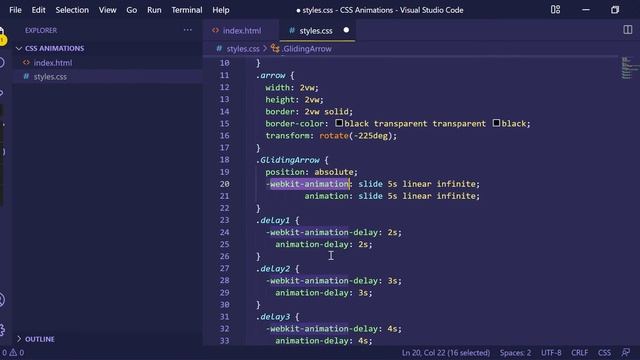Image resolution: width=640 pixels, height=360 pixels.
Task: Click 'height: 2vw;' on line 13
Action: point(294,100)
